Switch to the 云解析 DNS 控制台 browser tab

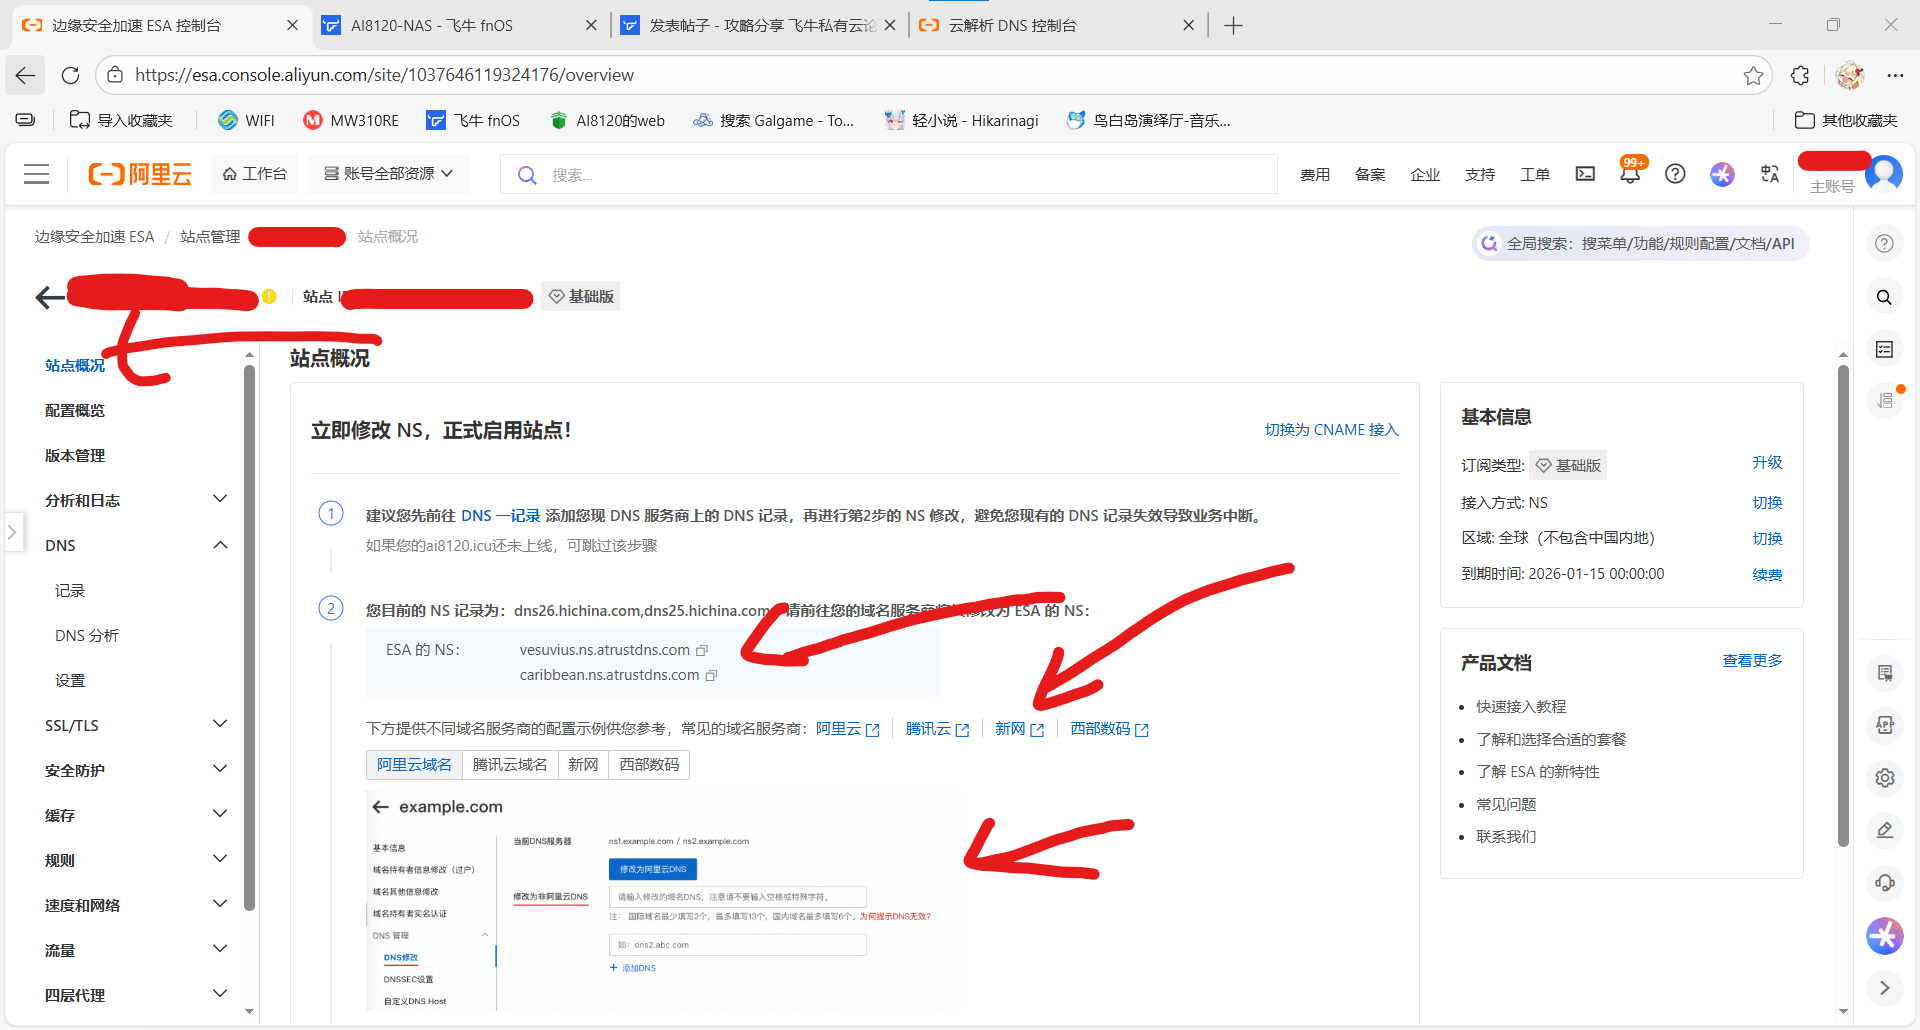click(1055, 25)
